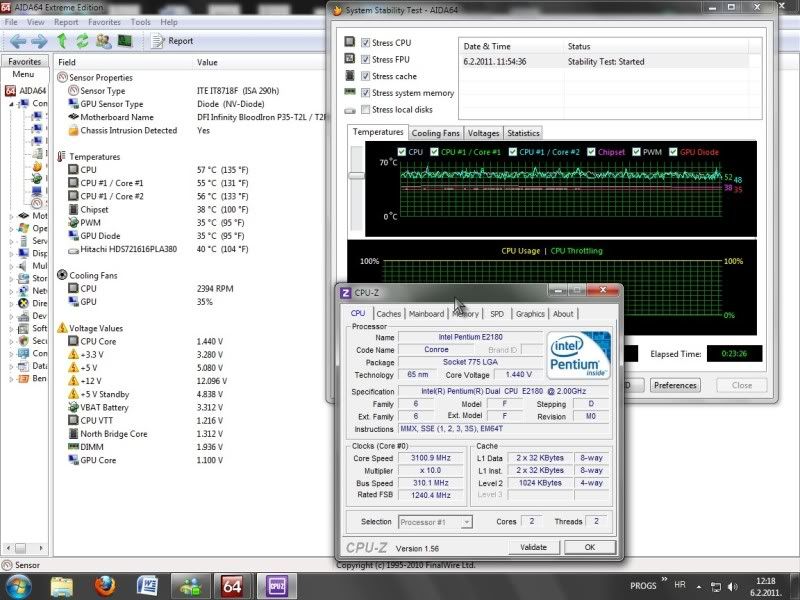Click the Hitachi hard drive row icon
This screenshot has height=600, width=800.
click(73, 249)
